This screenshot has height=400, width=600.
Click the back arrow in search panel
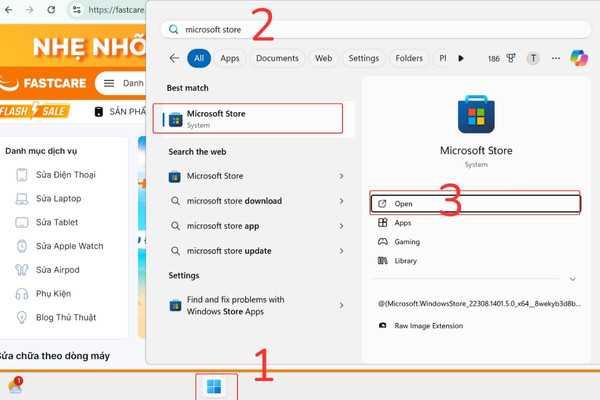pyautogui.click(x=174, y=58)
